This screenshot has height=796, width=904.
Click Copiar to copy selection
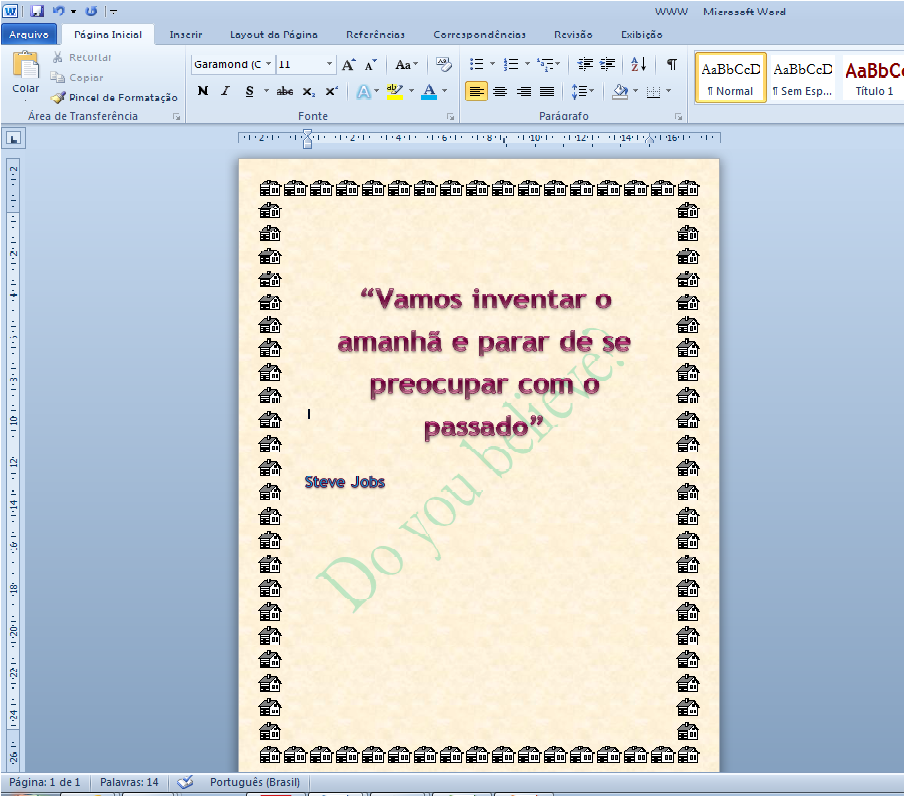(77, 77)
